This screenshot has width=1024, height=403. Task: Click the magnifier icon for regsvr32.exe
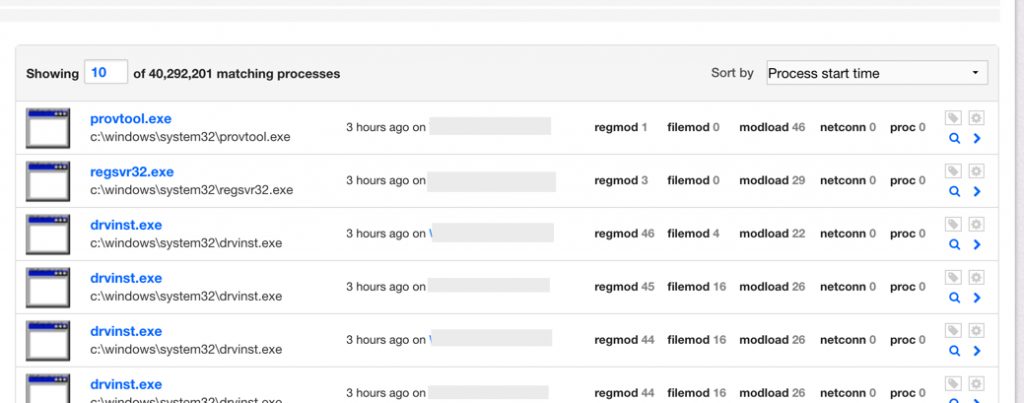[x=954, y=191]
